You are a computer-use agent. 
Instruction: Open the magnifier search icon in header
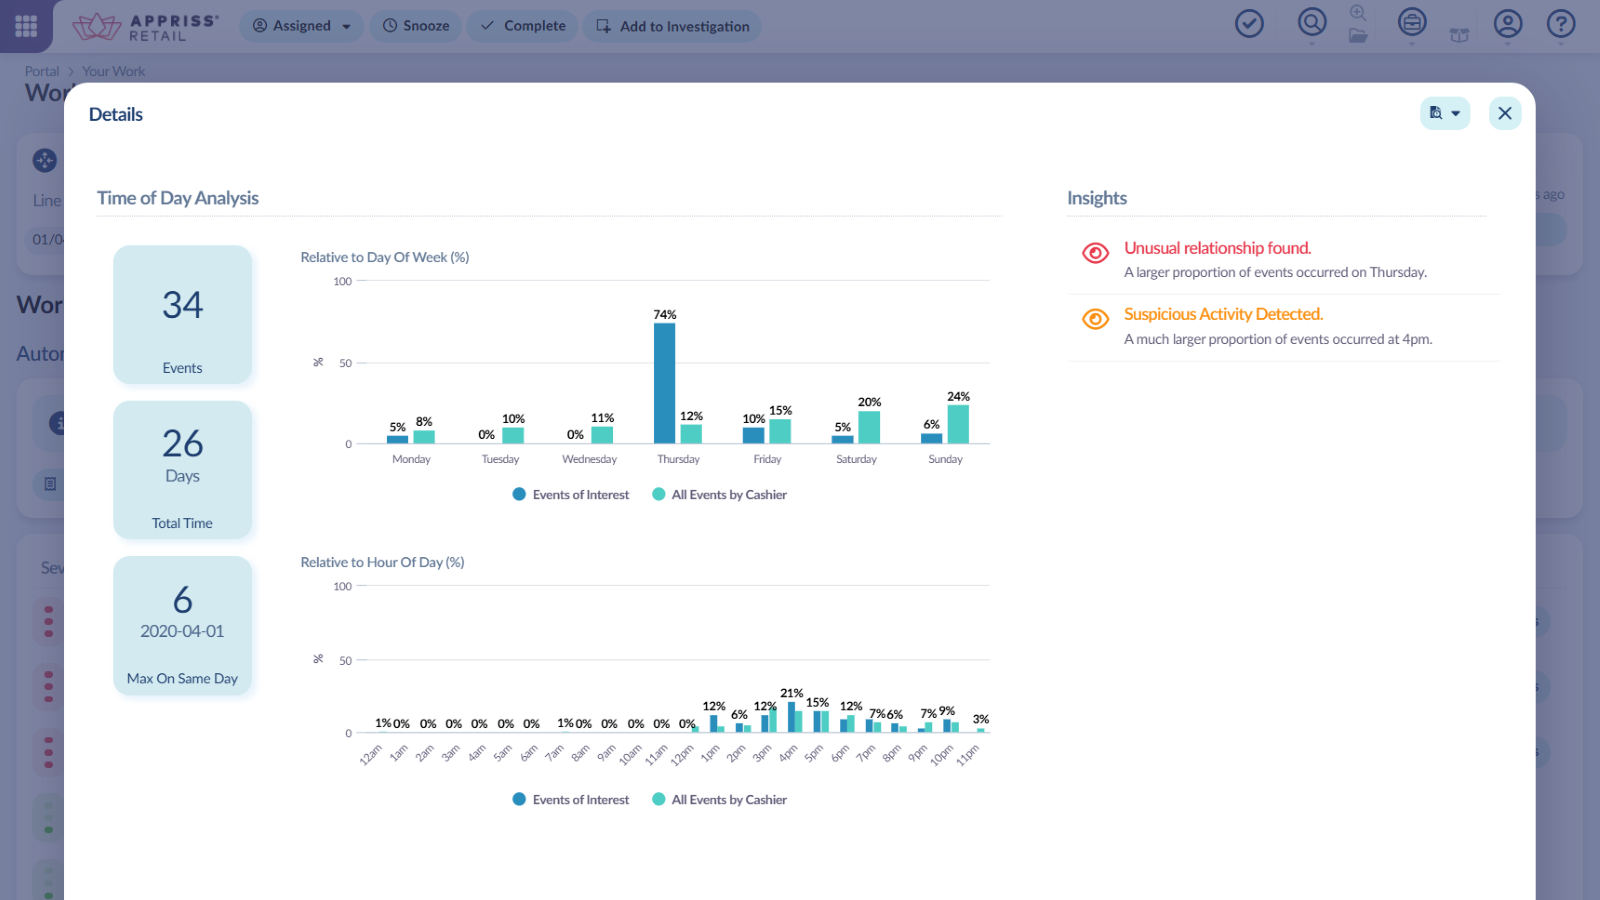pos(1312,22)
